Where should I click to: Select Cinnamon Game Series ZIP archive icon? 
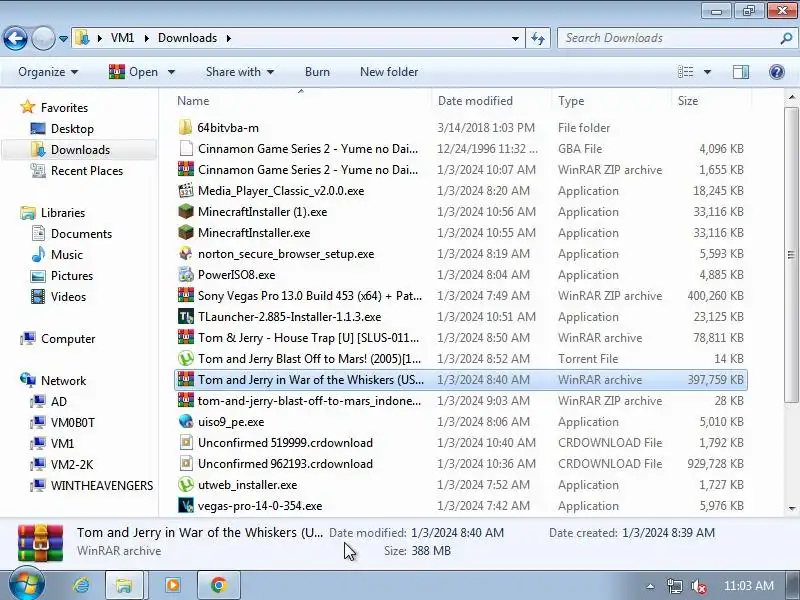[x=186, y=169]
